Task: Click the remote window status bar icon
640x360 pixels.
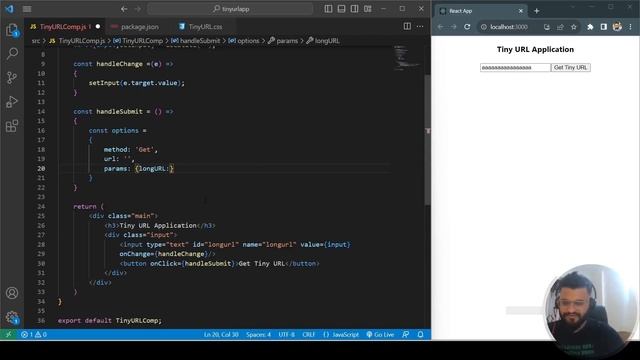Action: [x=8, y=335]
